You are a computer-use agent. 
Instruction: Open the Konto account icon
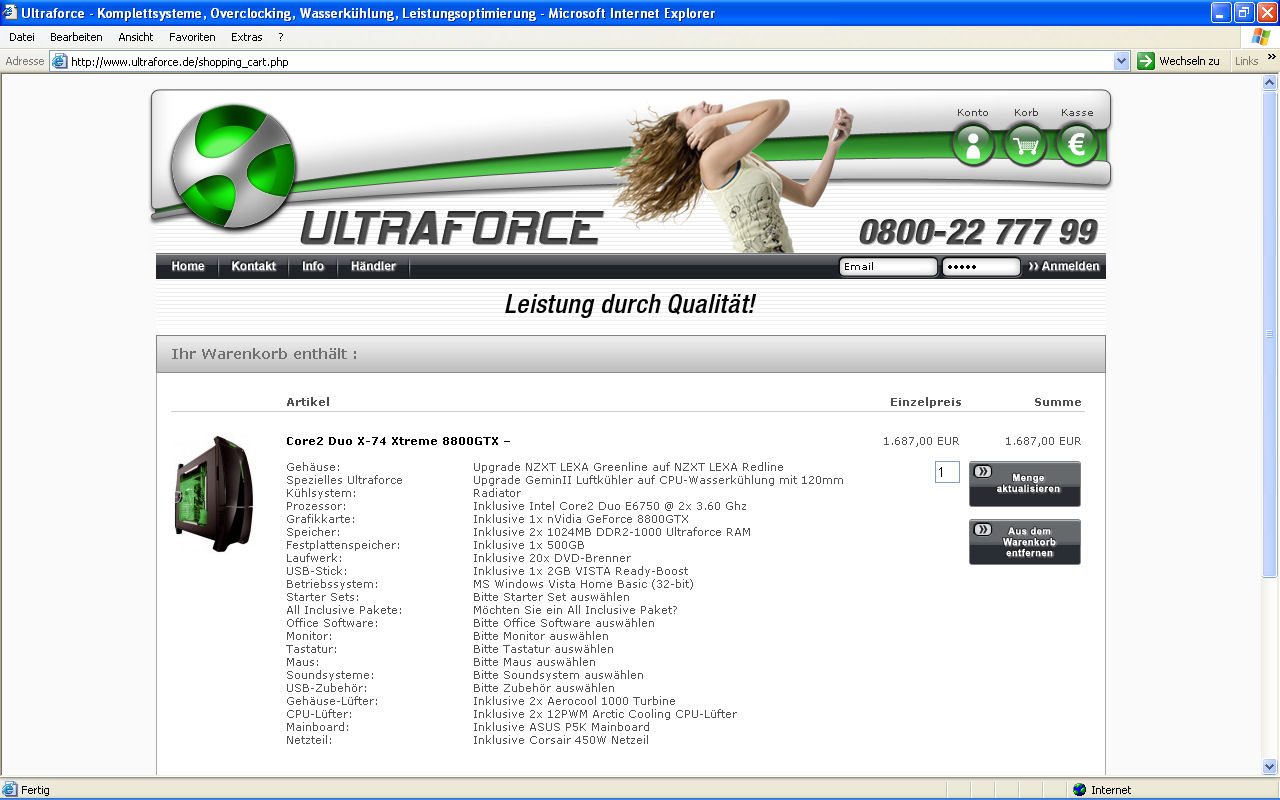pyautogui.click(x=973, y=145)
